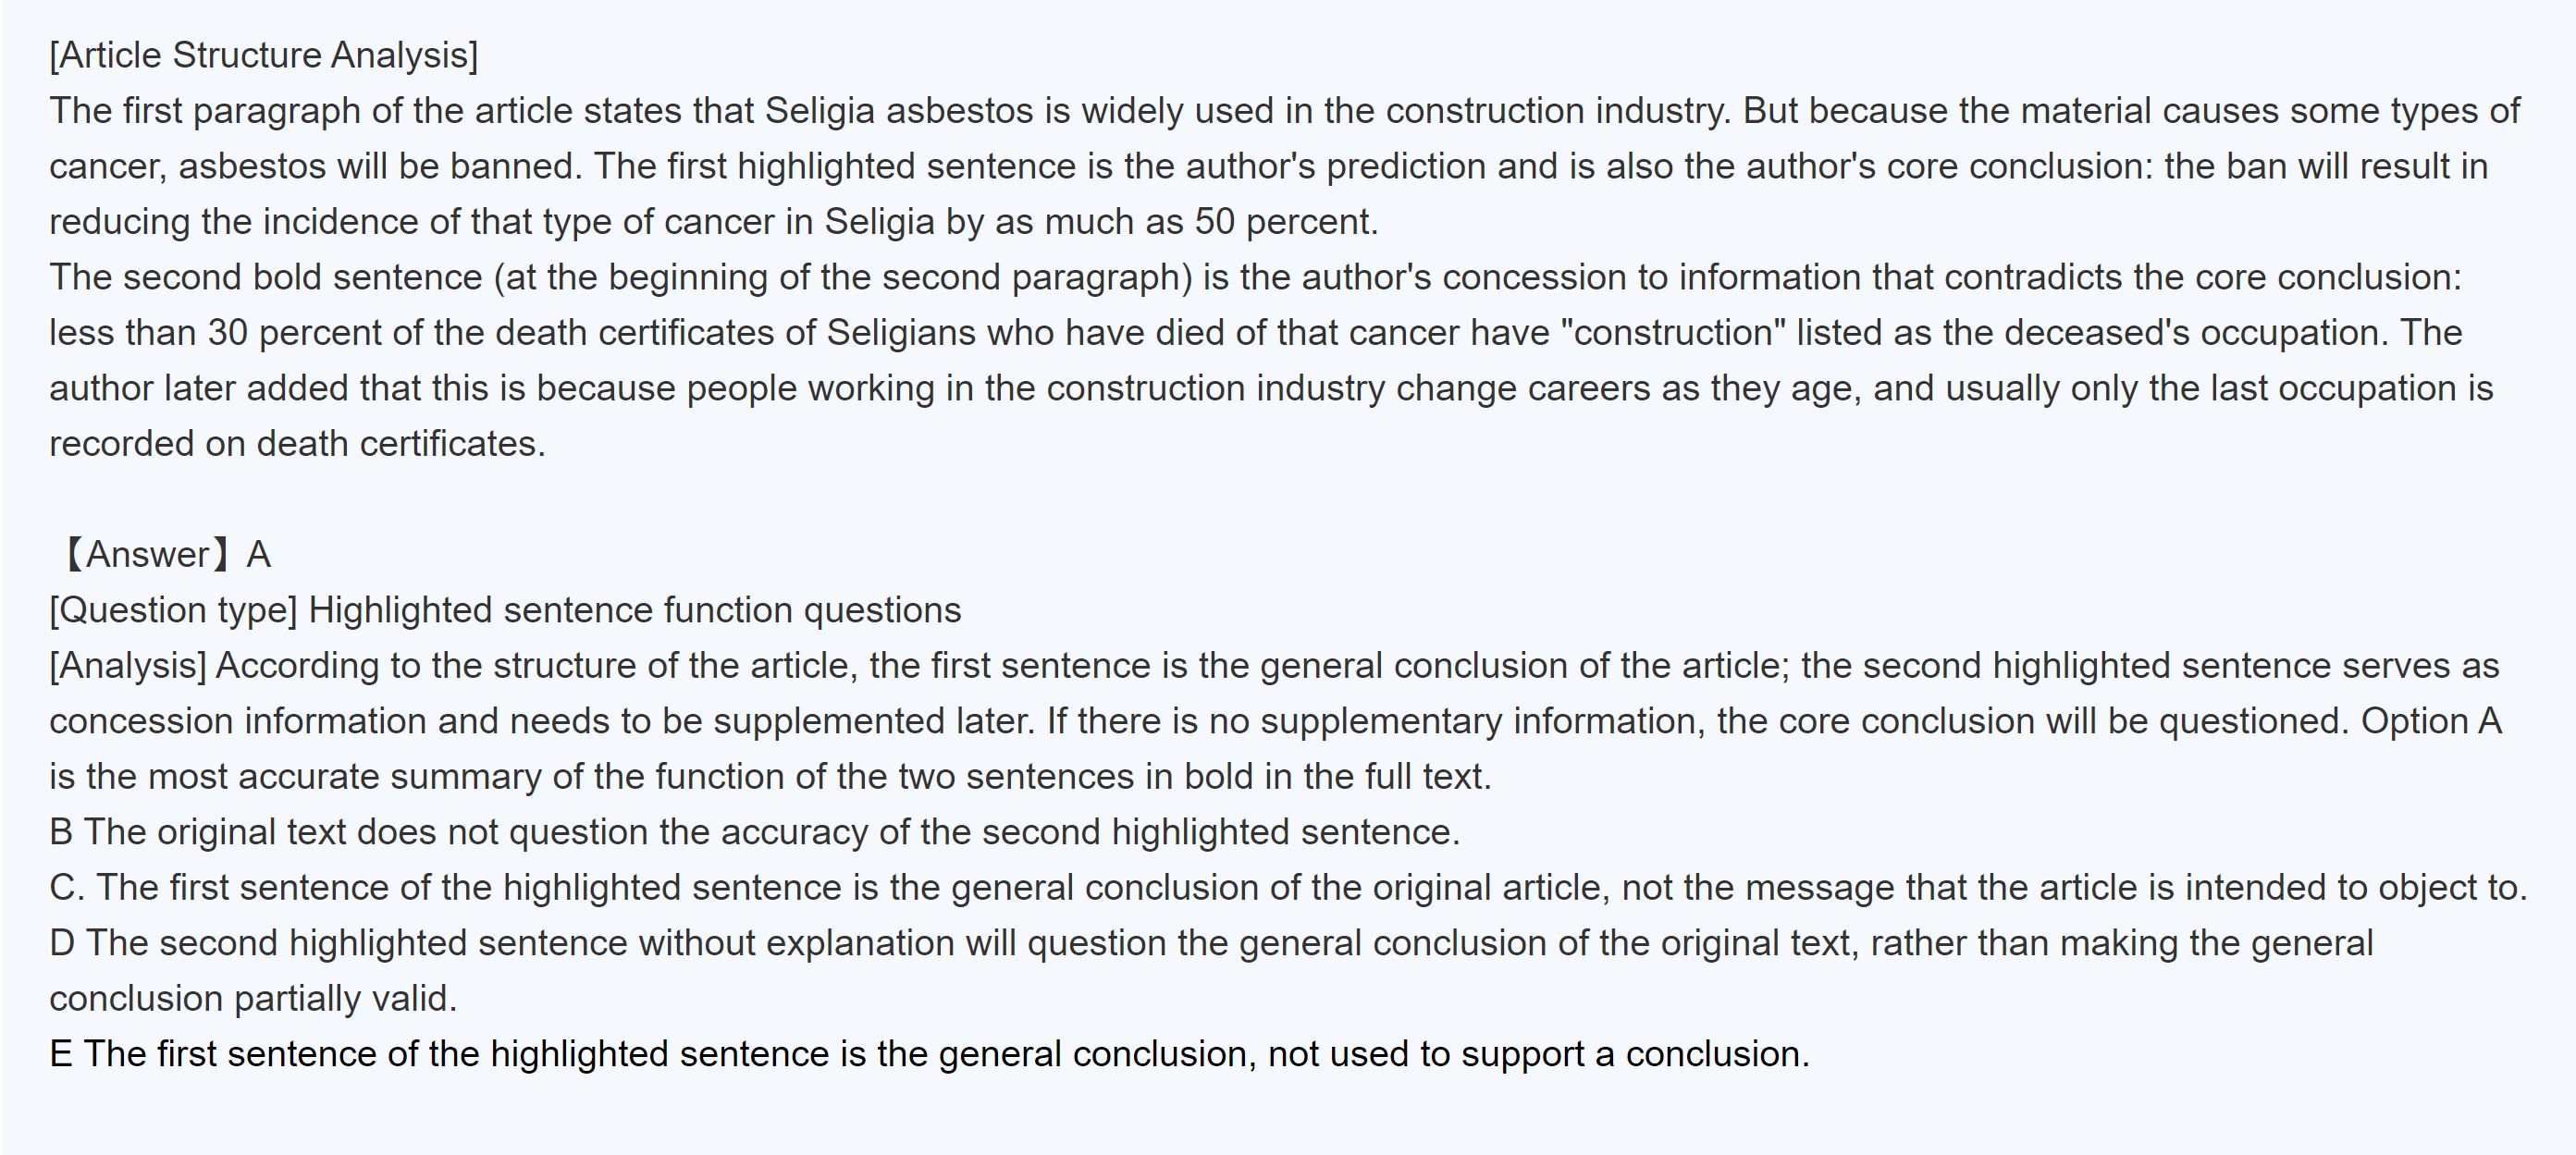Click the line starting 'author later added that'
Viewport: 2576px width, 1155px height.
coord(1270,388)
